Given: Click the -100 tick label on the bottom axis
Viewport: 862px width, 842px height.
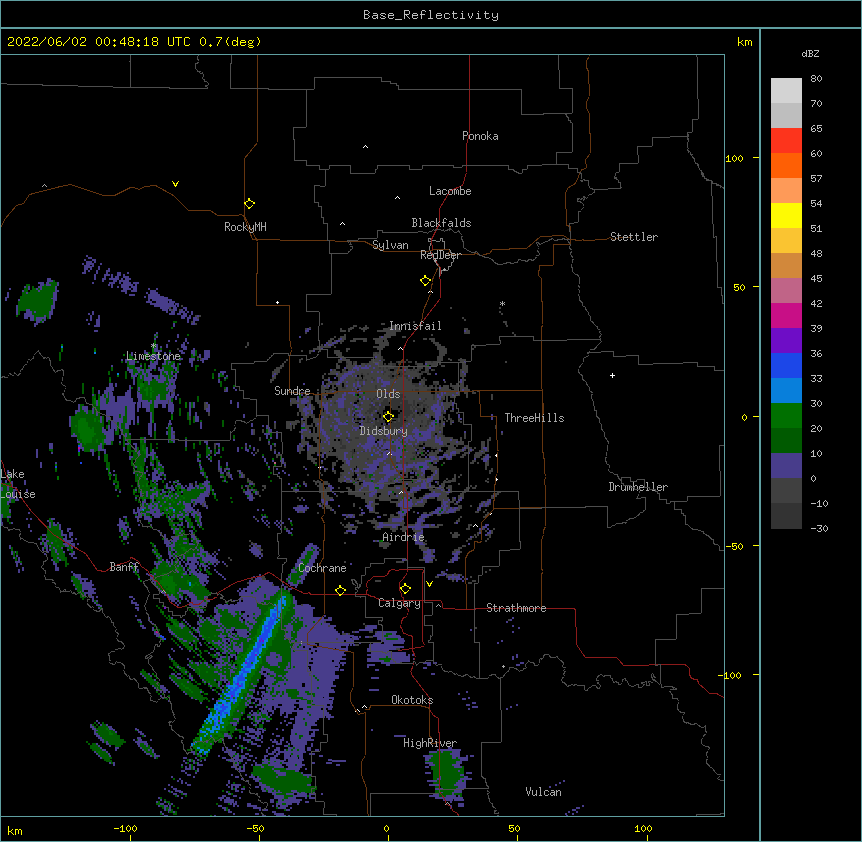Looking at the screenshot, I should click(x=125, y=828).
